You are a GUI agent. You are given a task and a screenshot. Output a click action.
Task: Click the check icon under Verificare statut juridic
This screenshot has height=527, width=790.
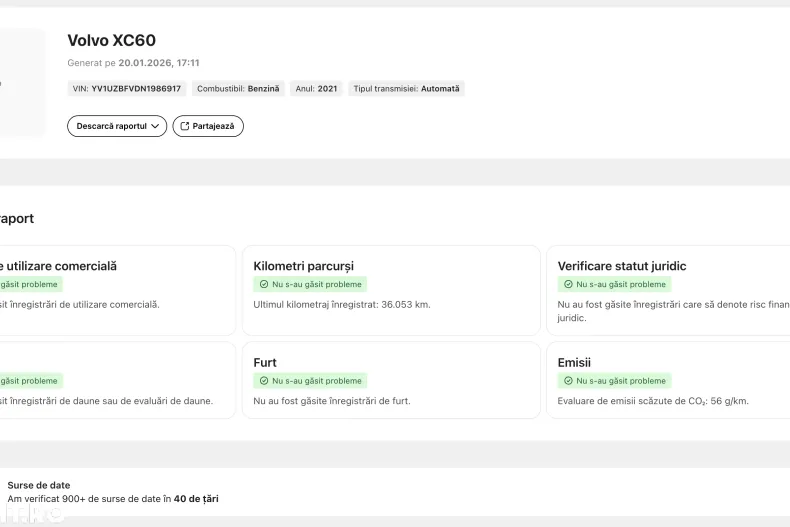(x=568, y=285)
